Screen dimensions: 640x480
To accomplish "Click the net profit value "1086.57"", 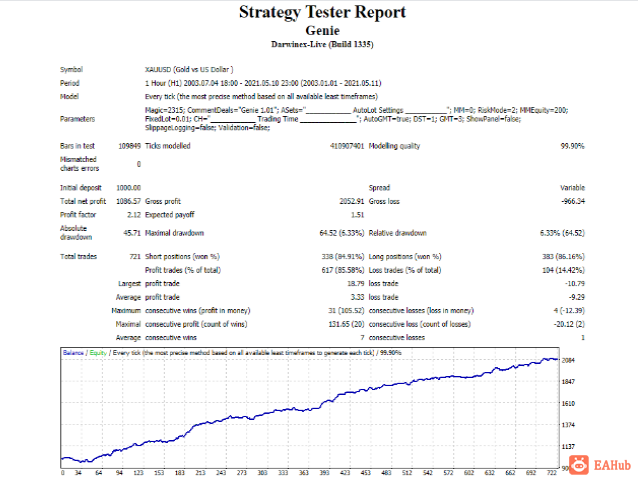I will (129, 202).
